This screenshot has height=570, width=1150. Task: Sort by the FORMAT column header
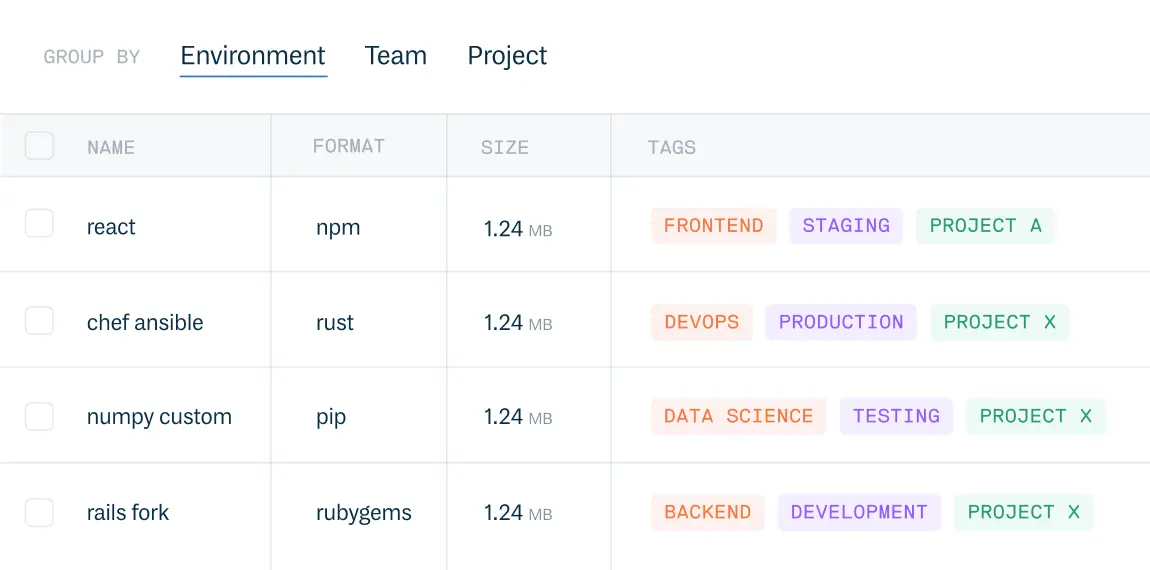tap(348, 146)
